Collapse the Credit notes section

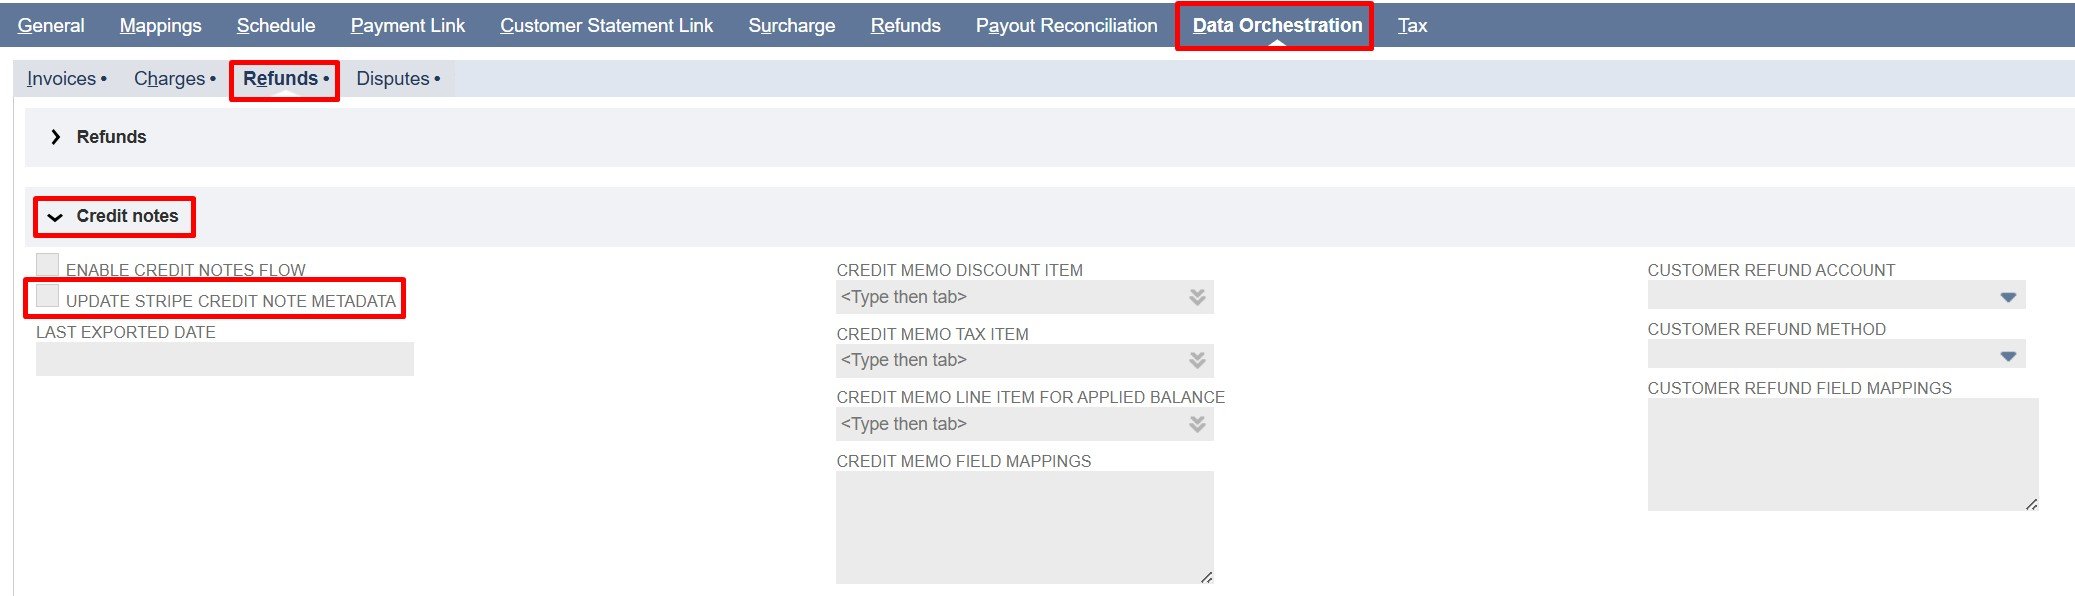point(56,217)
